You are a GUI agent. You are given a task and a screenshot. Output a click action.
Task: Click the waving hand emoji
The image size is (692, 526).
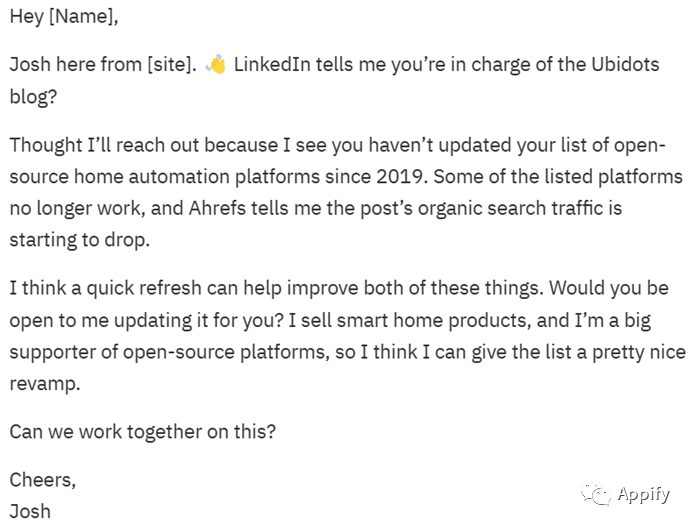click(x=216, y=64)
